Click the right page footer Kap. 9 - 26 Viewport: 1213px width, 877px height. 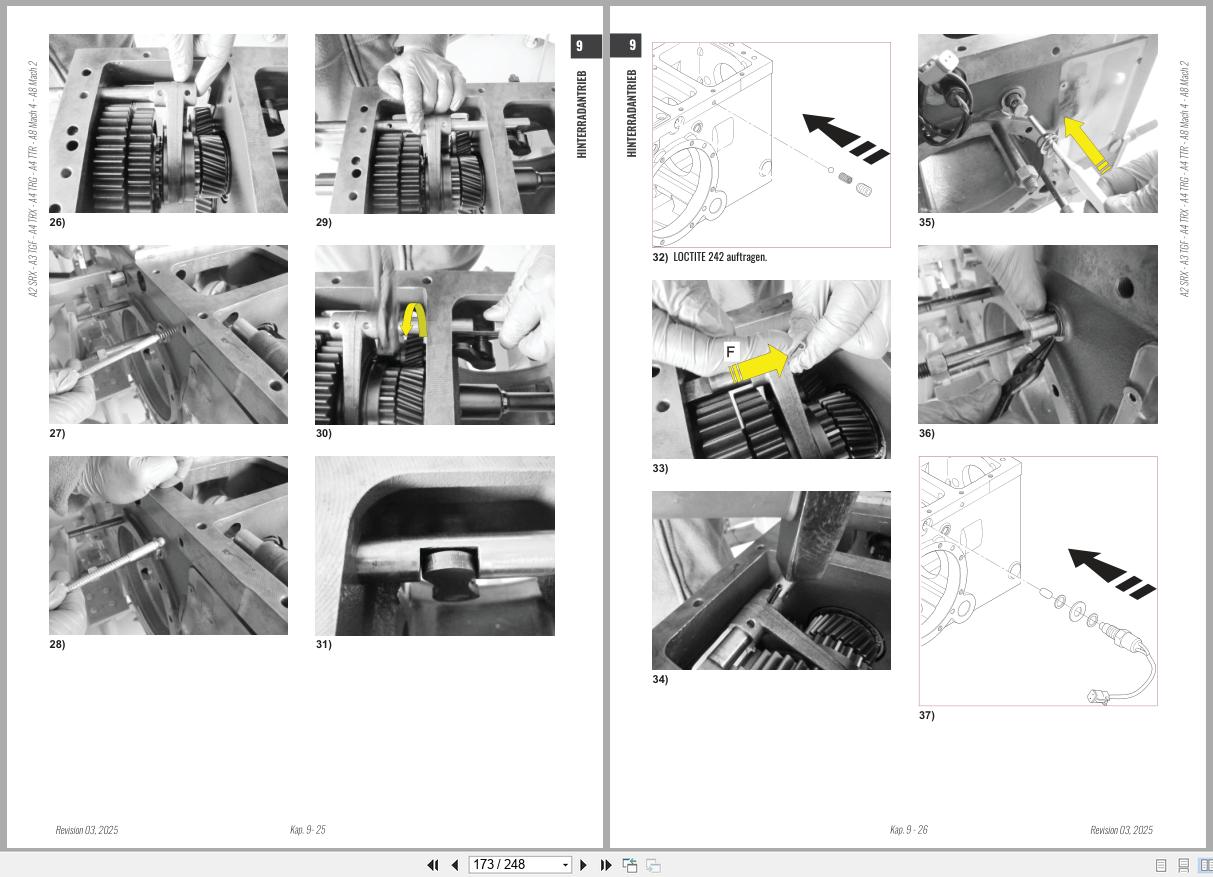click(x=909, y=830)
